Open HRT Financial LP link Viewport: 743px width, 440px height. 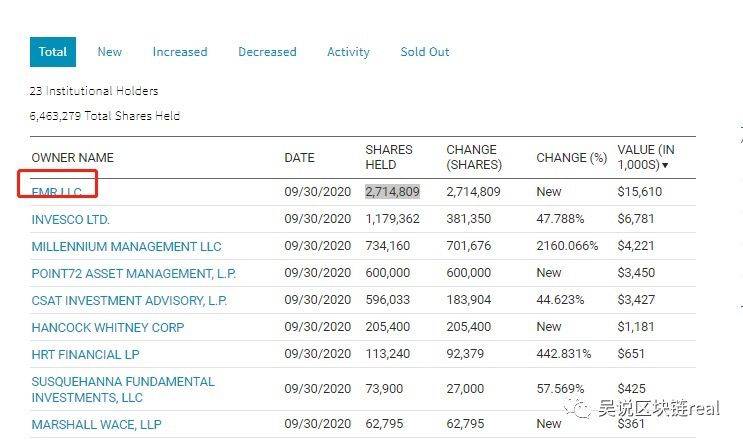85,354
